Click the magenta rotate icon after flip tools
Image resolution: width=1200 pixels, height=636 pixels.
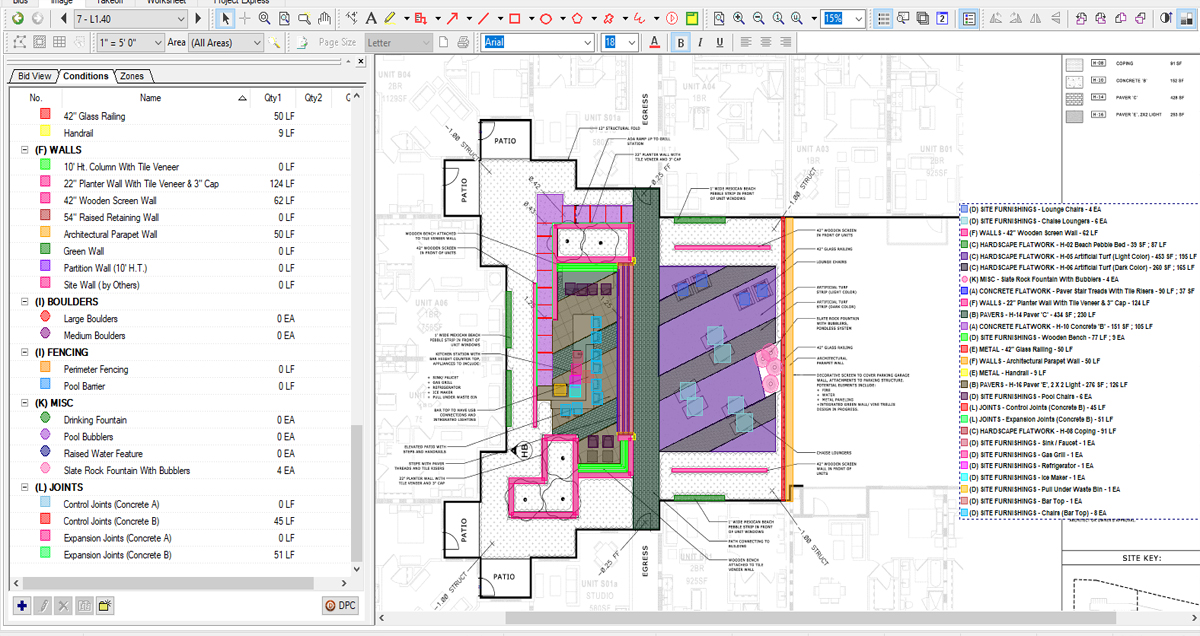[1081, 19]
